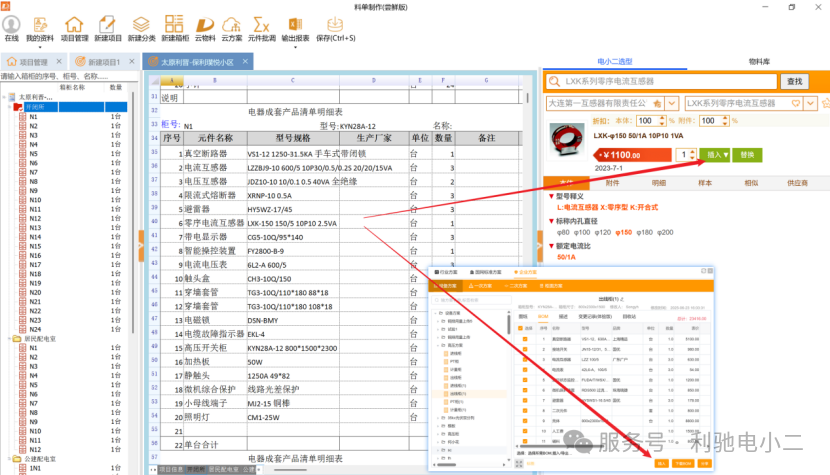Expand the LXK系列 product series dropdown
830x475 pixels.
tap(810, 103)
